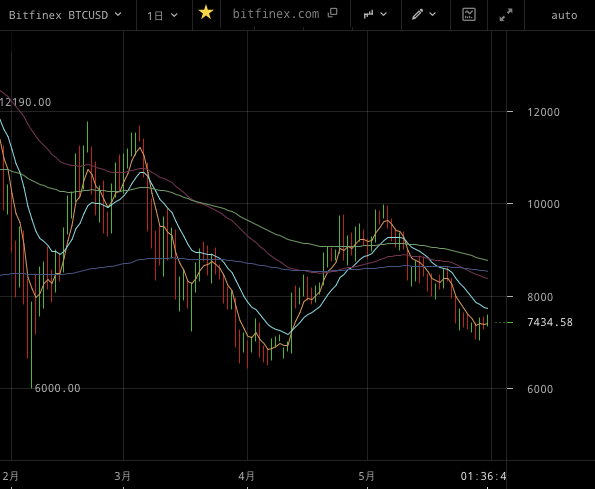Expand the Bitfinex BTCUSD symbol dropdown

click(65, 15)
